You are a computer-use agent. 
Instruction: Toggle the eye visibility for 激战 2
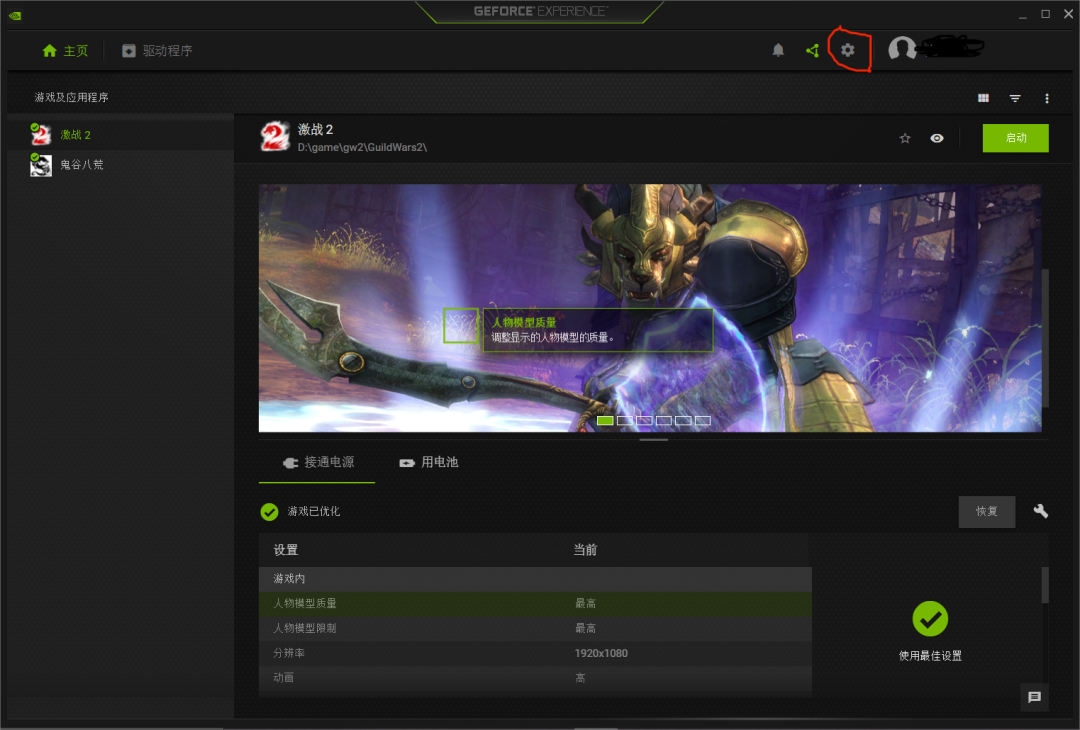tap(937, 138)
